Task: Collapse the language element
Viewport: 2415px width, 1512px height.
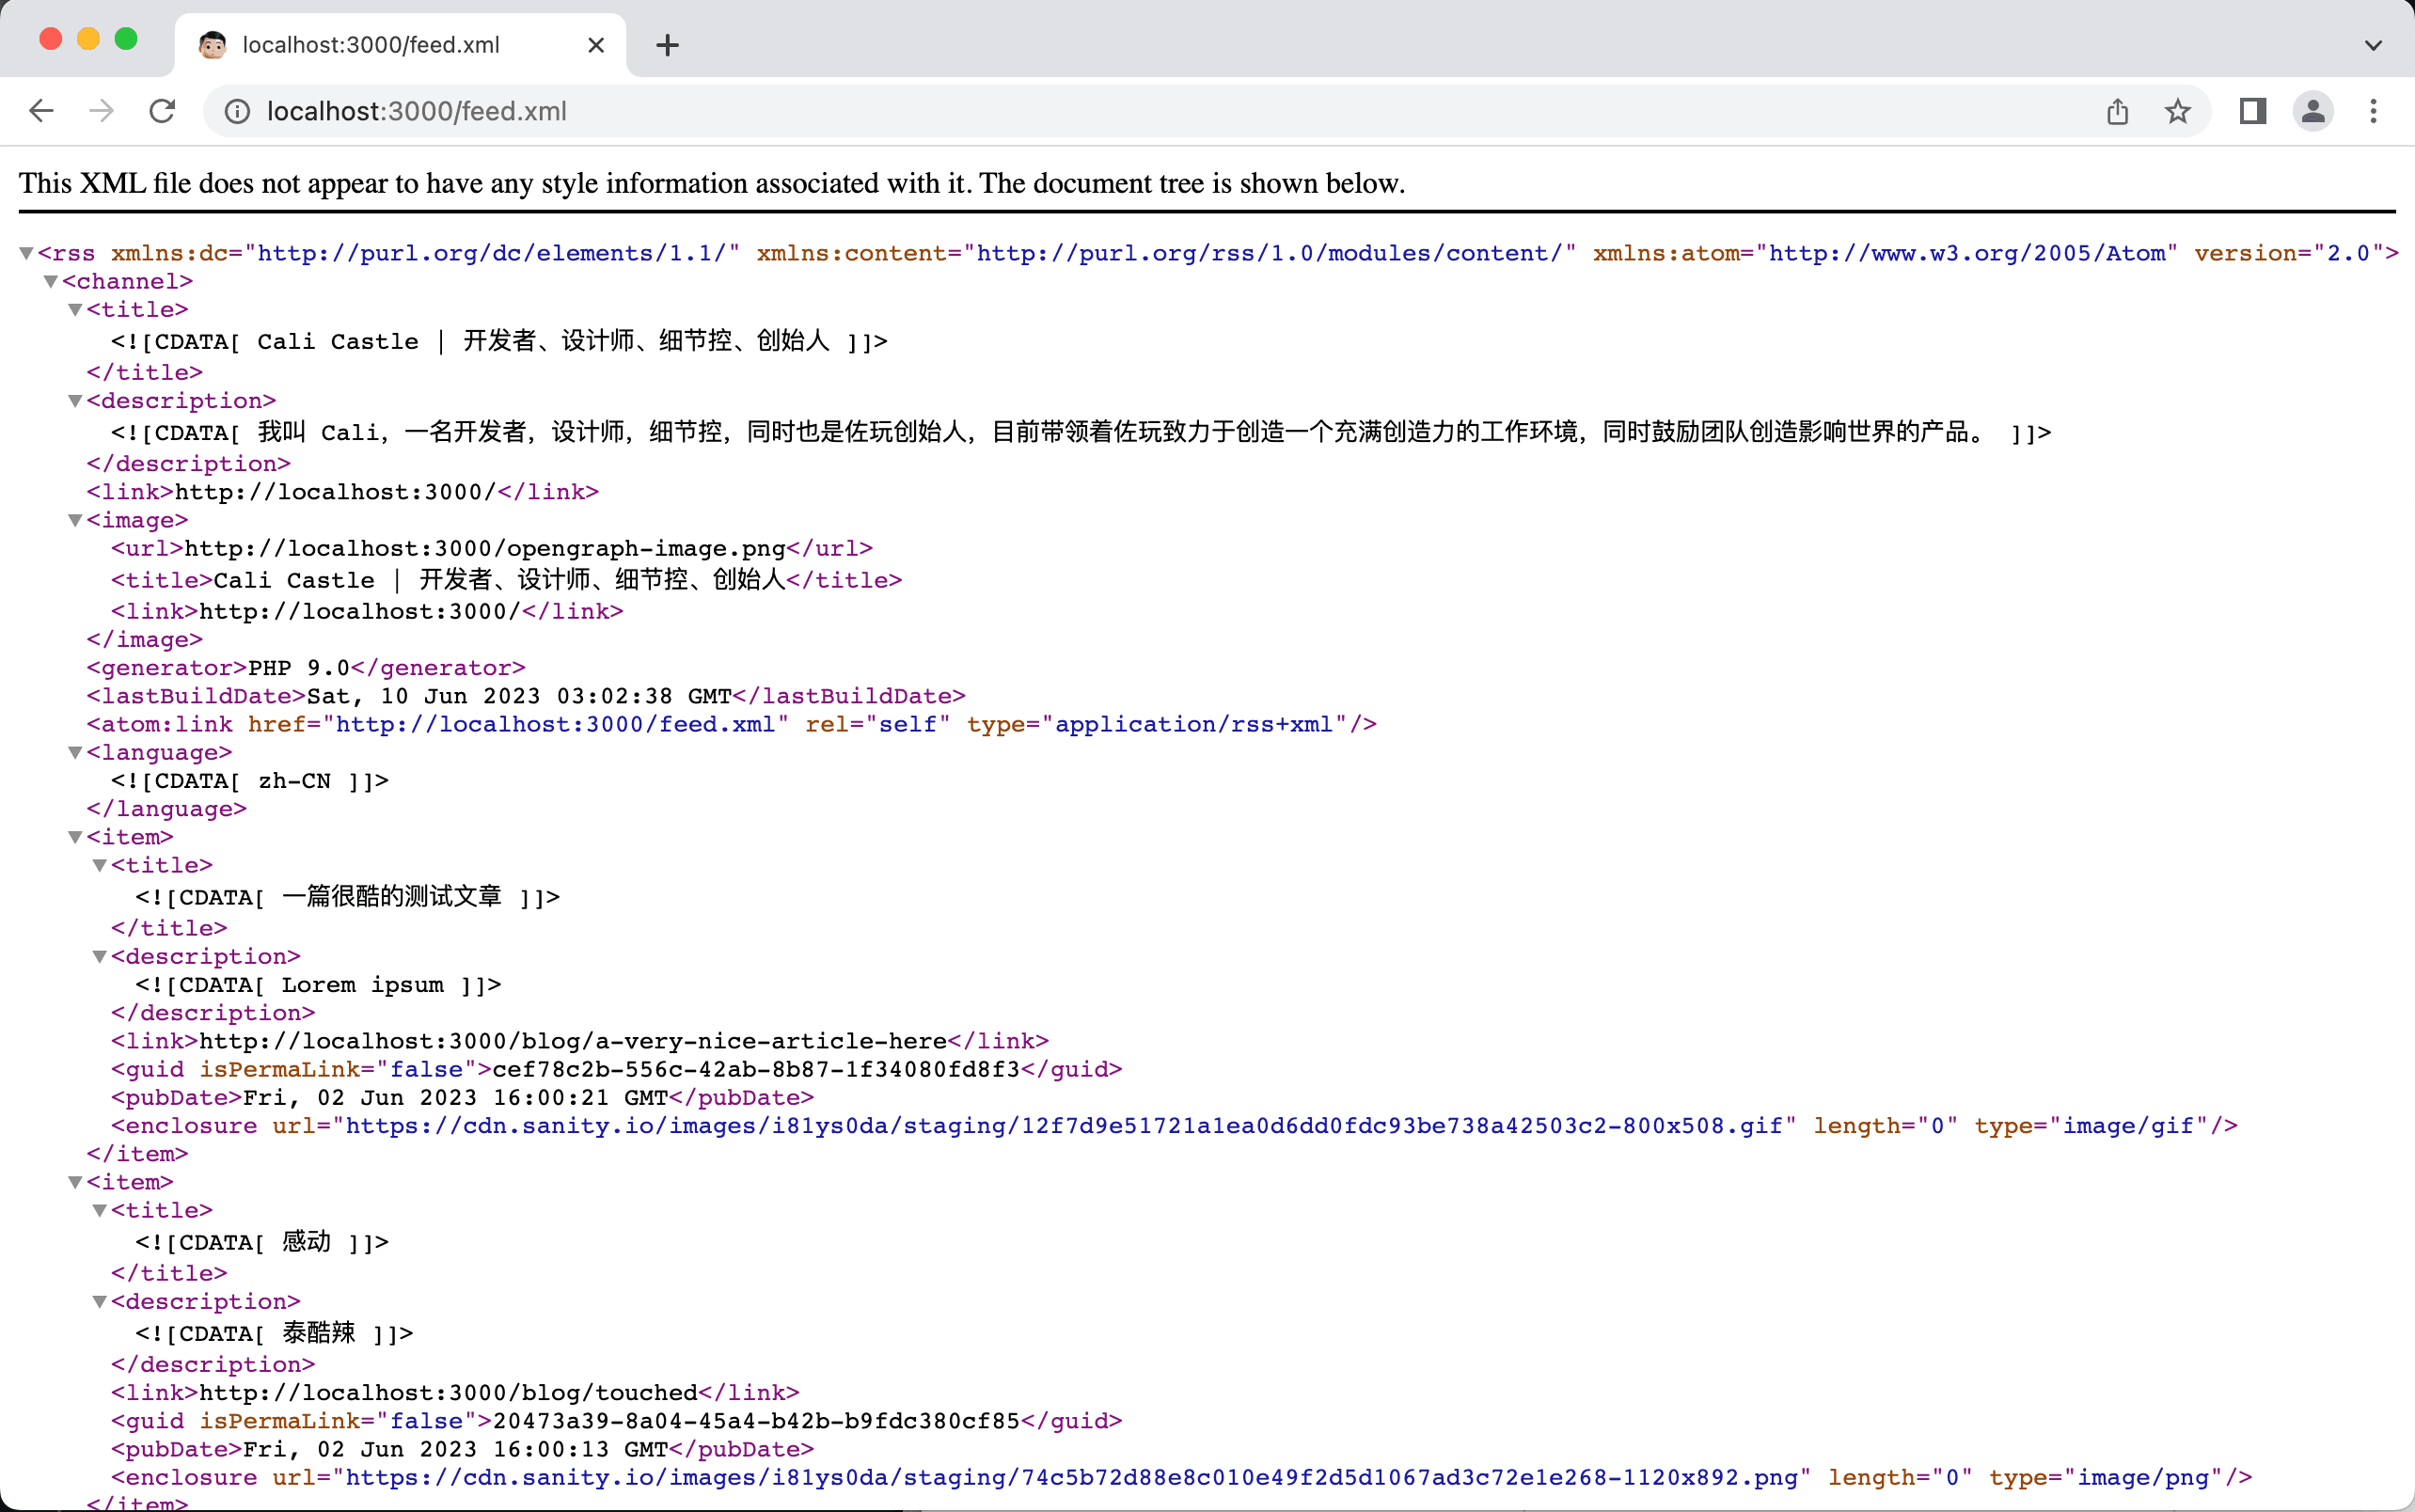Action: (75, 752)
